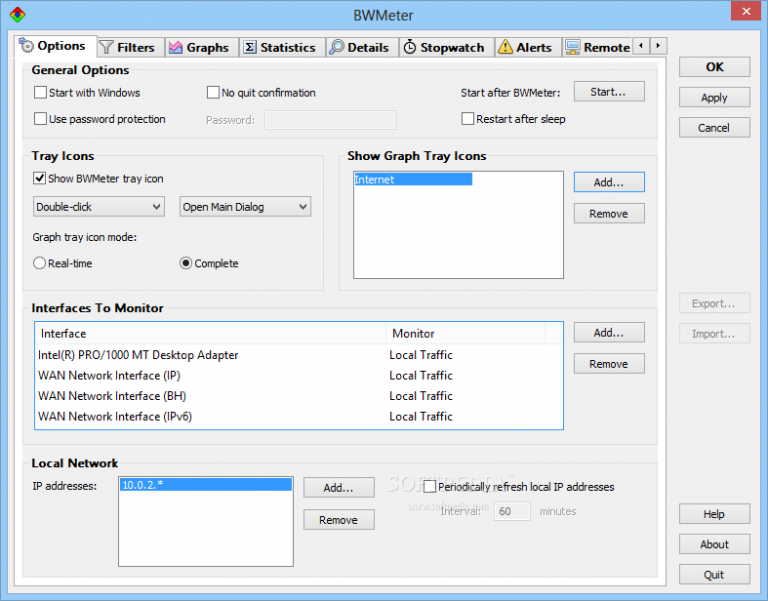Close the BWMeter window
This screenshot has height=601, width=768.
(x=745, y=11)
